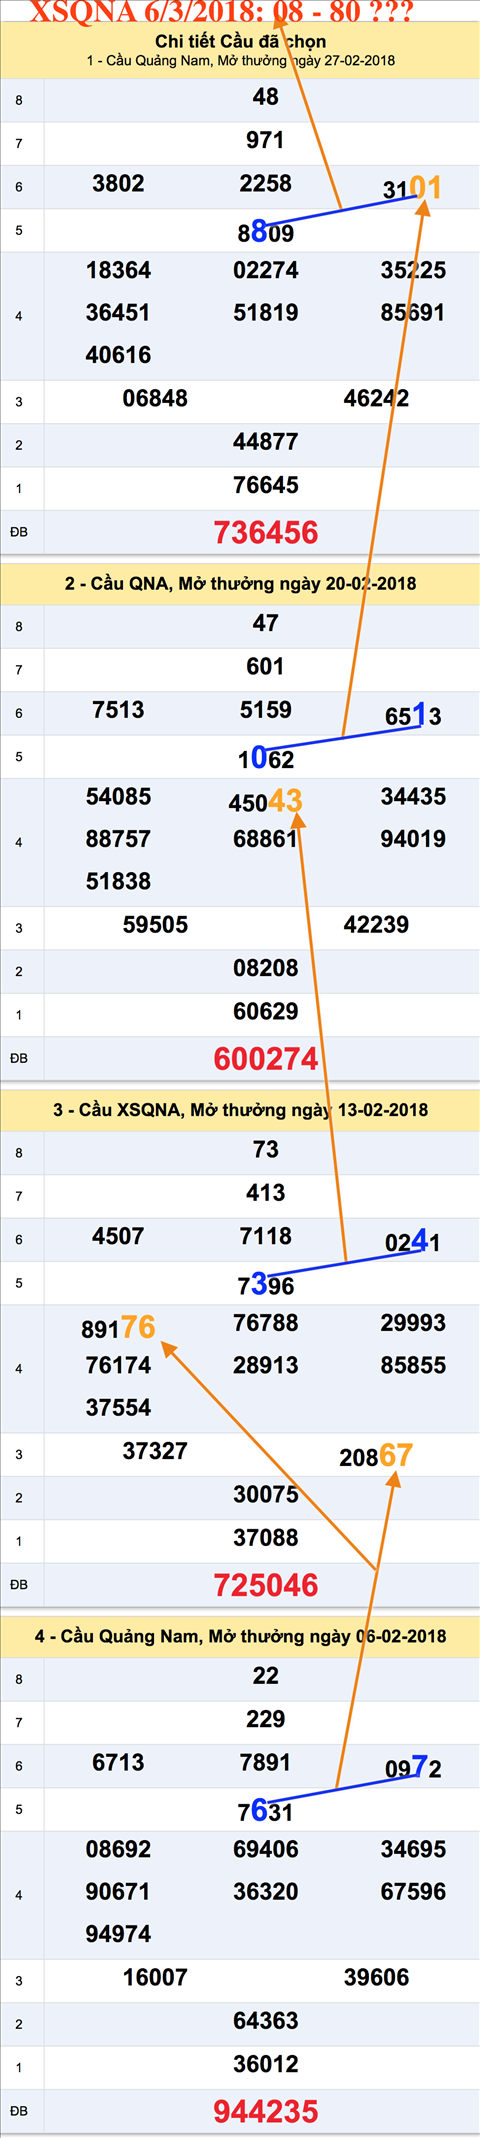Click the number 94019
Viewport: 480px width, 2138px height.
(413, 839)
